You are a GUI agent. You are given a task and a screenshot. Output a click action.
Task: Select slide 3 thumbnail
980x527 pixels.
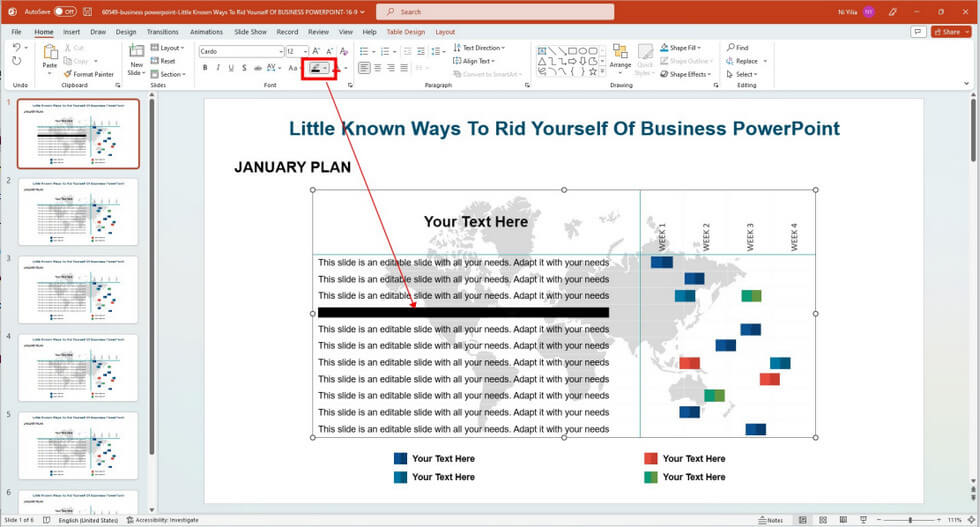pos(78,289)
